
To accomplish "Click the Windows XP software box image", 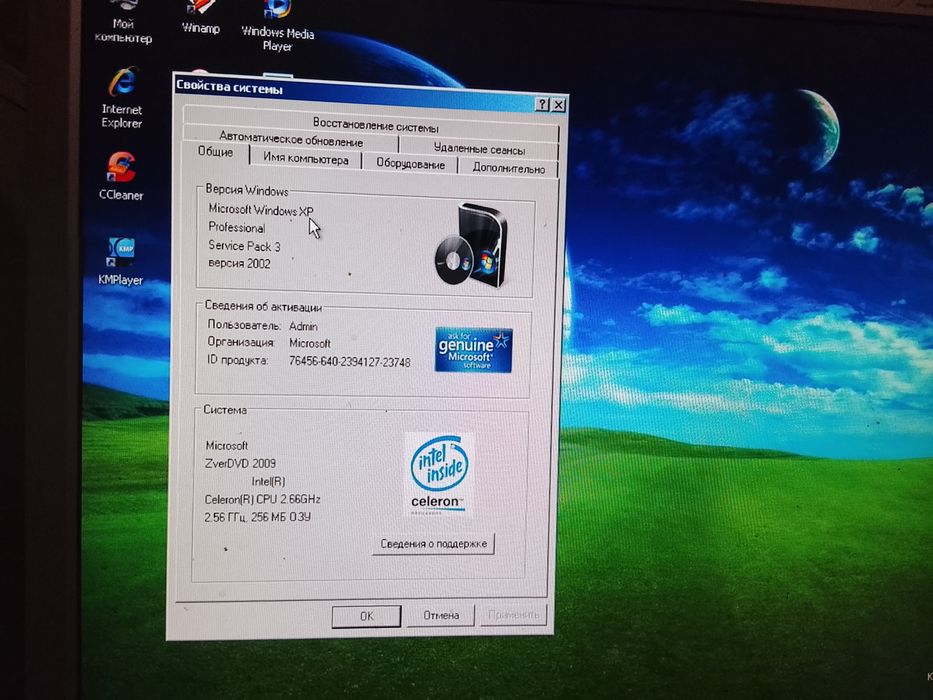I will (x=471, y=245).
